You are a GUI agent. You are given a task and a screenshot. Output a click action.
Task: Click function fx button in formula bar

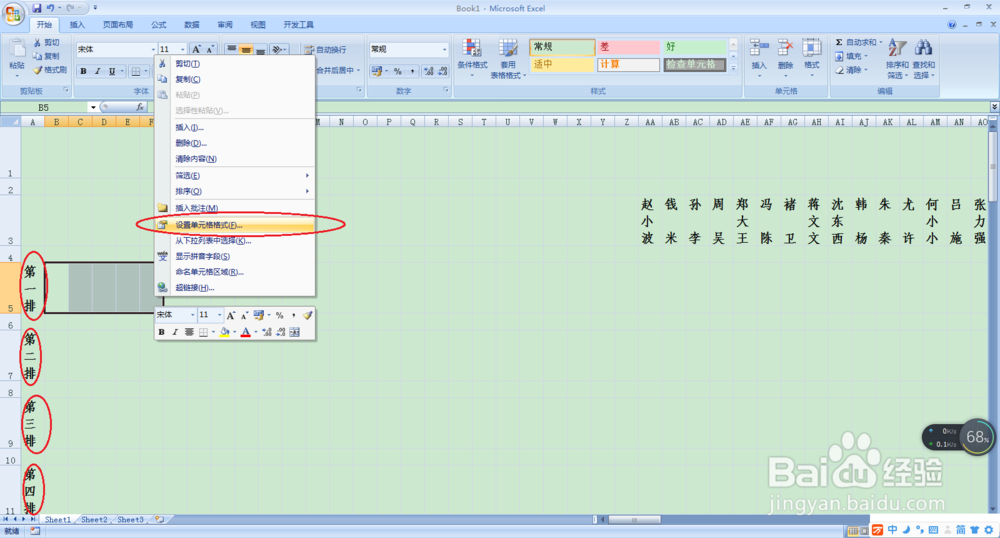click(x=140, y=107)
